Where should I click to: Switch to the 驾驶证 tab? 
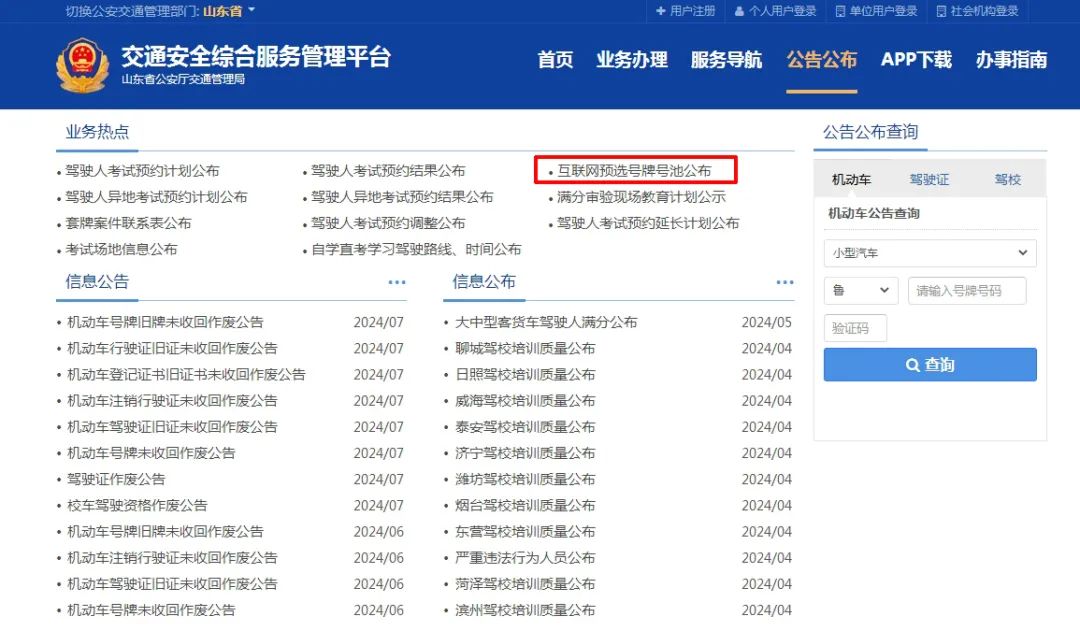pyautogui.click(x=929, y=178)
